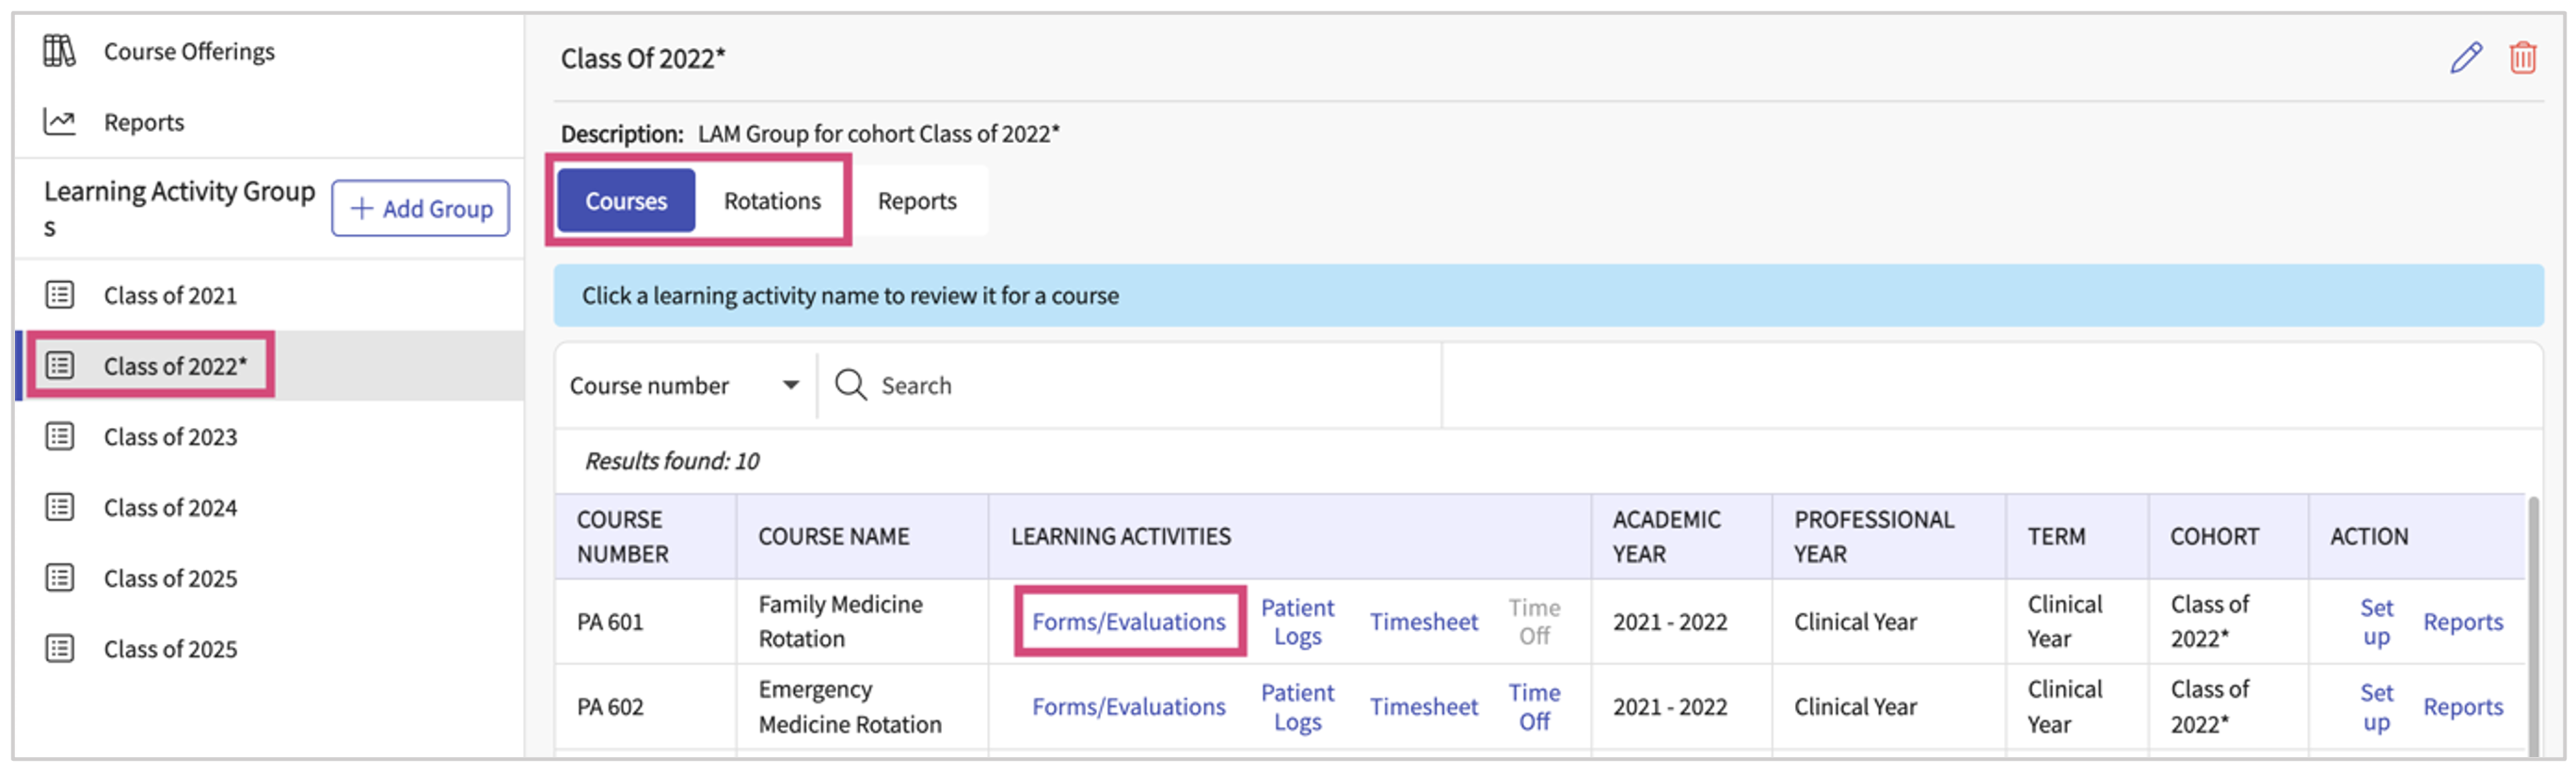This screenshot has height=773, width=2576.
Task: Click the table's vertical scrollbar
Action: (x=2532, y=620)
